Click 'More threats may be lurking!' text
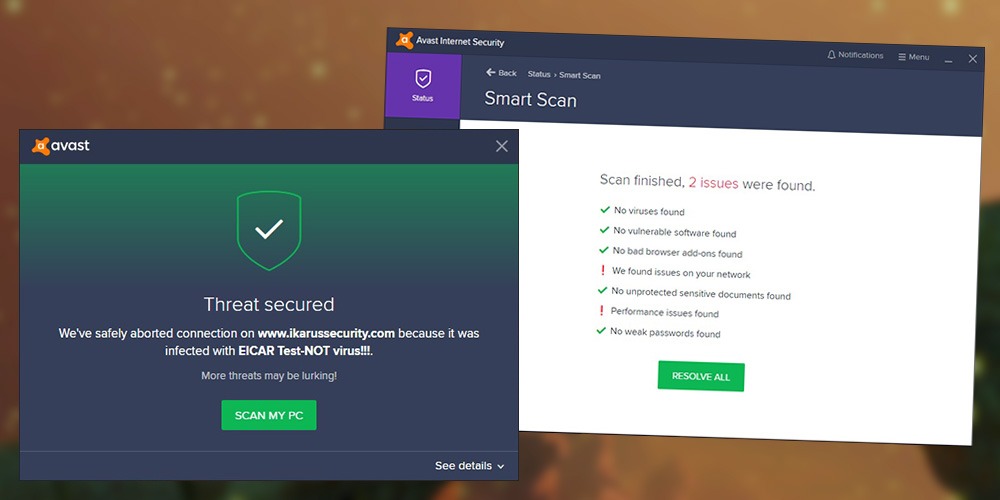This screenshot has width=1000, height=500. [269, 376]
